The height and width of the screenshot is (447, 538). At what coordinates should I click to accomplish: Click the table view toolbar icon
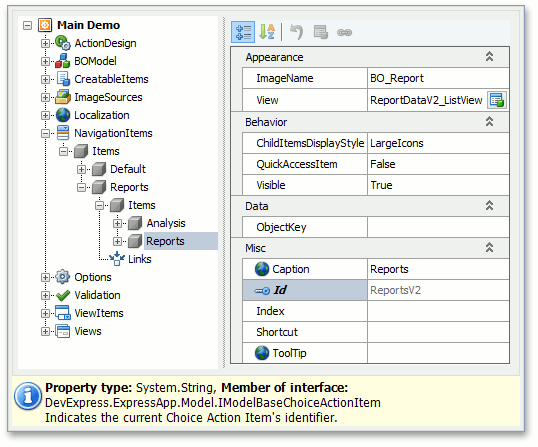(321, 32)
